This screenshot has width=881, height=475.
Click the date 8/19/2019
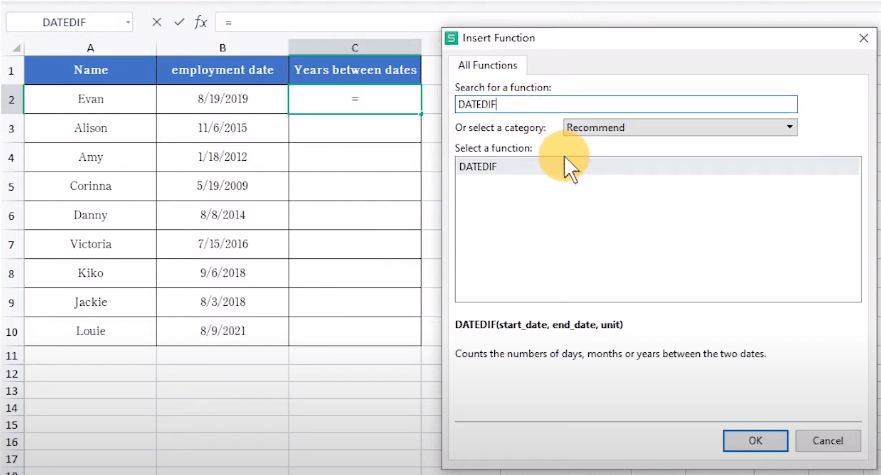(222, 99)
